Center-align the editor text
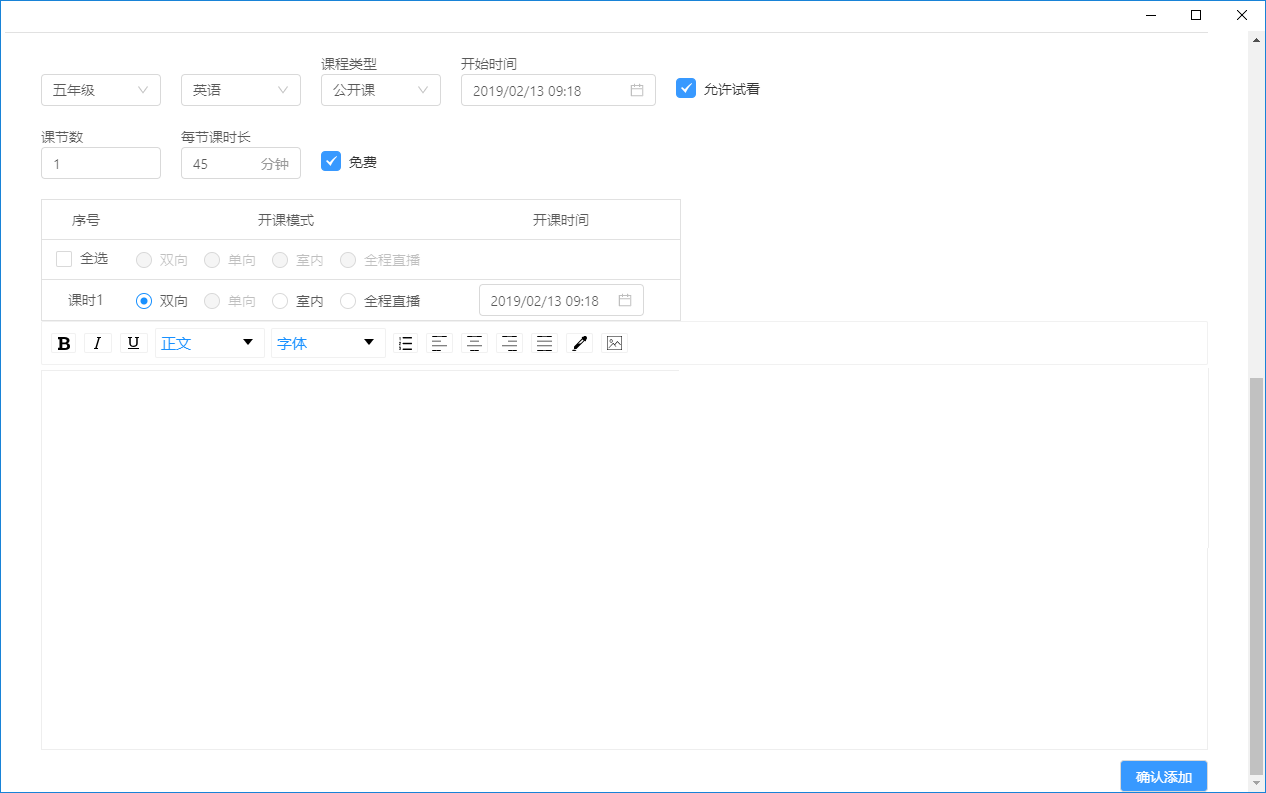The height and width of the screenshot is (793, 1266). coord(474,343)
